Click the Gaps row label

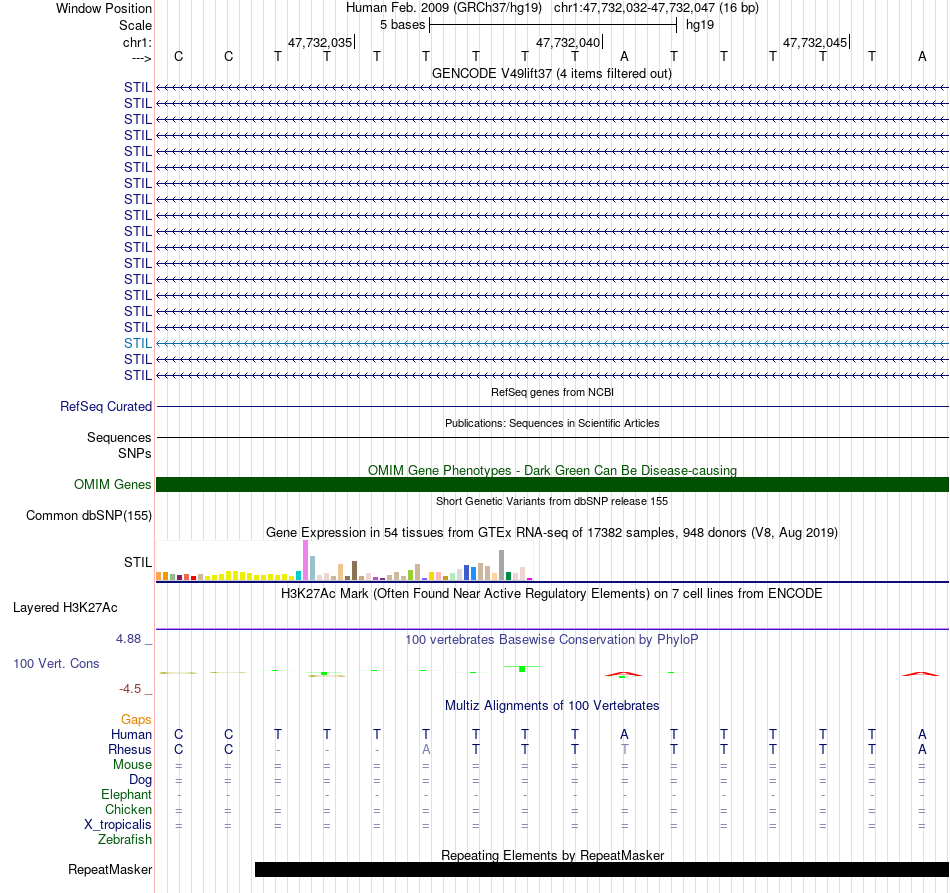(136, 719)
